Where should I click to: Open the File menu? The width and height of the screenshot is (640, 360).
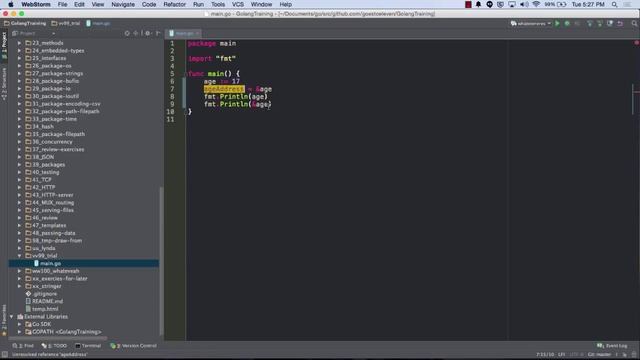(62, 4)
